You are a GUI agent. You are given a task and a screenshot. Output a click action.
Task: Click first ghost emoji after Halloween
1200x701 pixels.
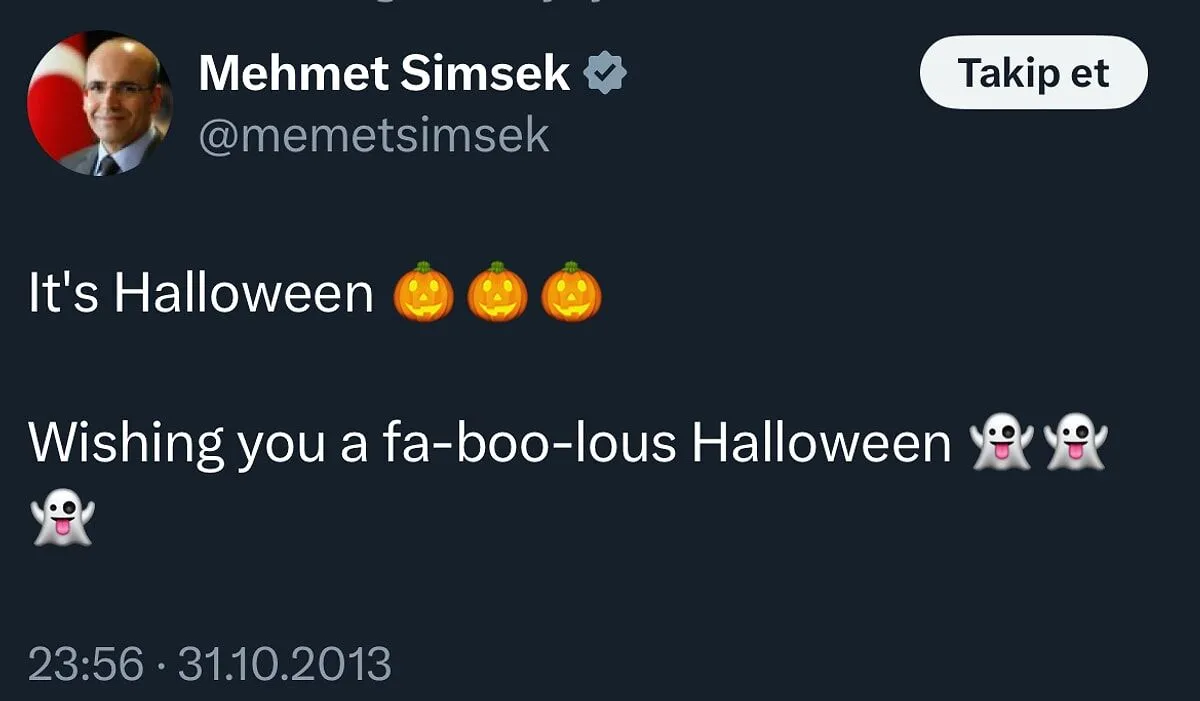tap(1001, 443)
